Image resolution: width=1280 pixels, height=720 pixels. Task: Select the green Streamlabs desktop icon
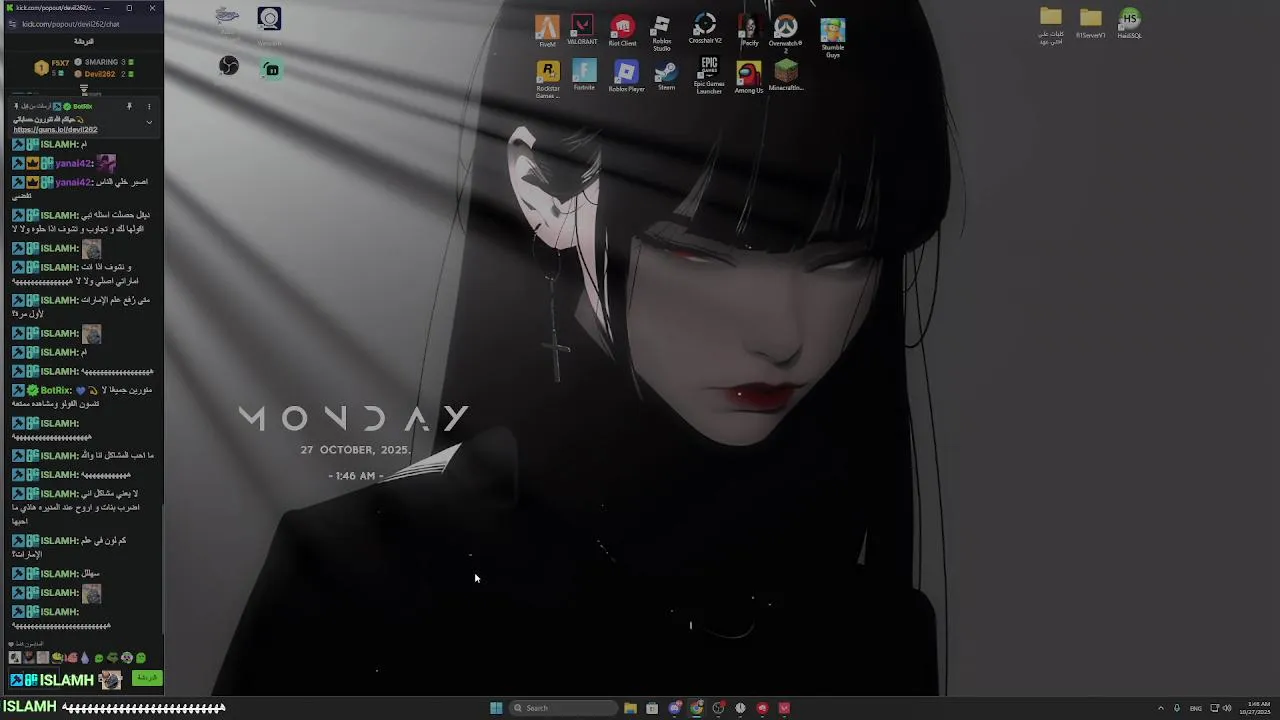(271, 68)
